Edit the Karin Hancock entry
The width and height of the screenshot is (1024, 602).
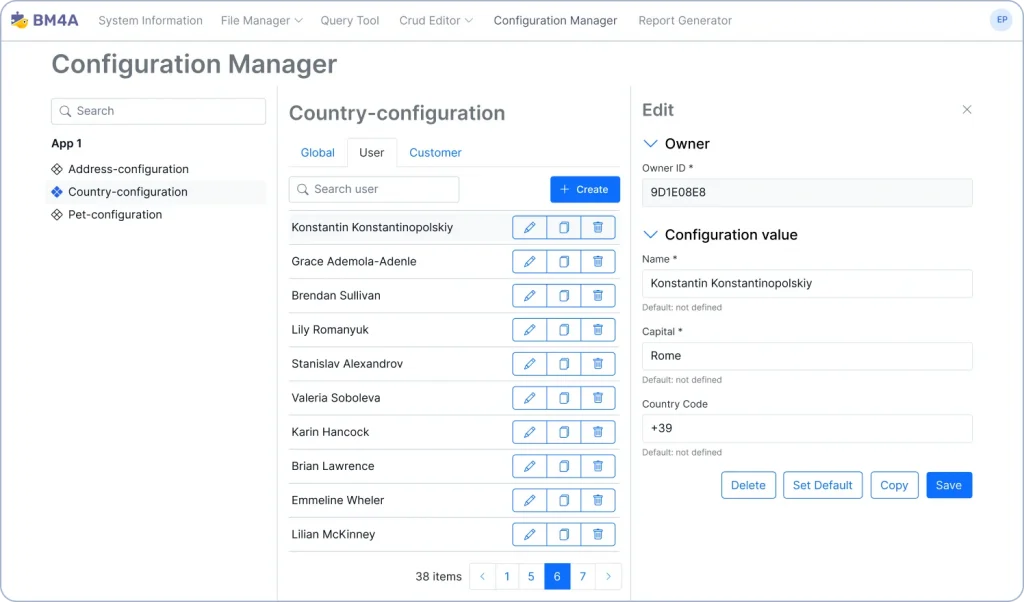pos(529,432)
